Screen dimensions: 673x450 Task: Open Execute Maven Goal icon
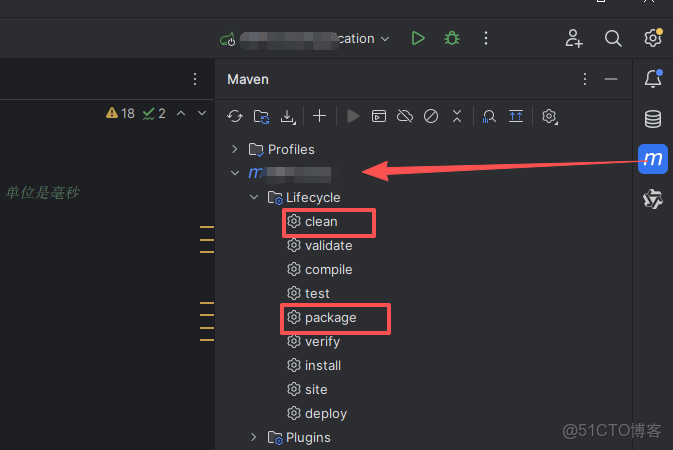click(x=379, y=116)
